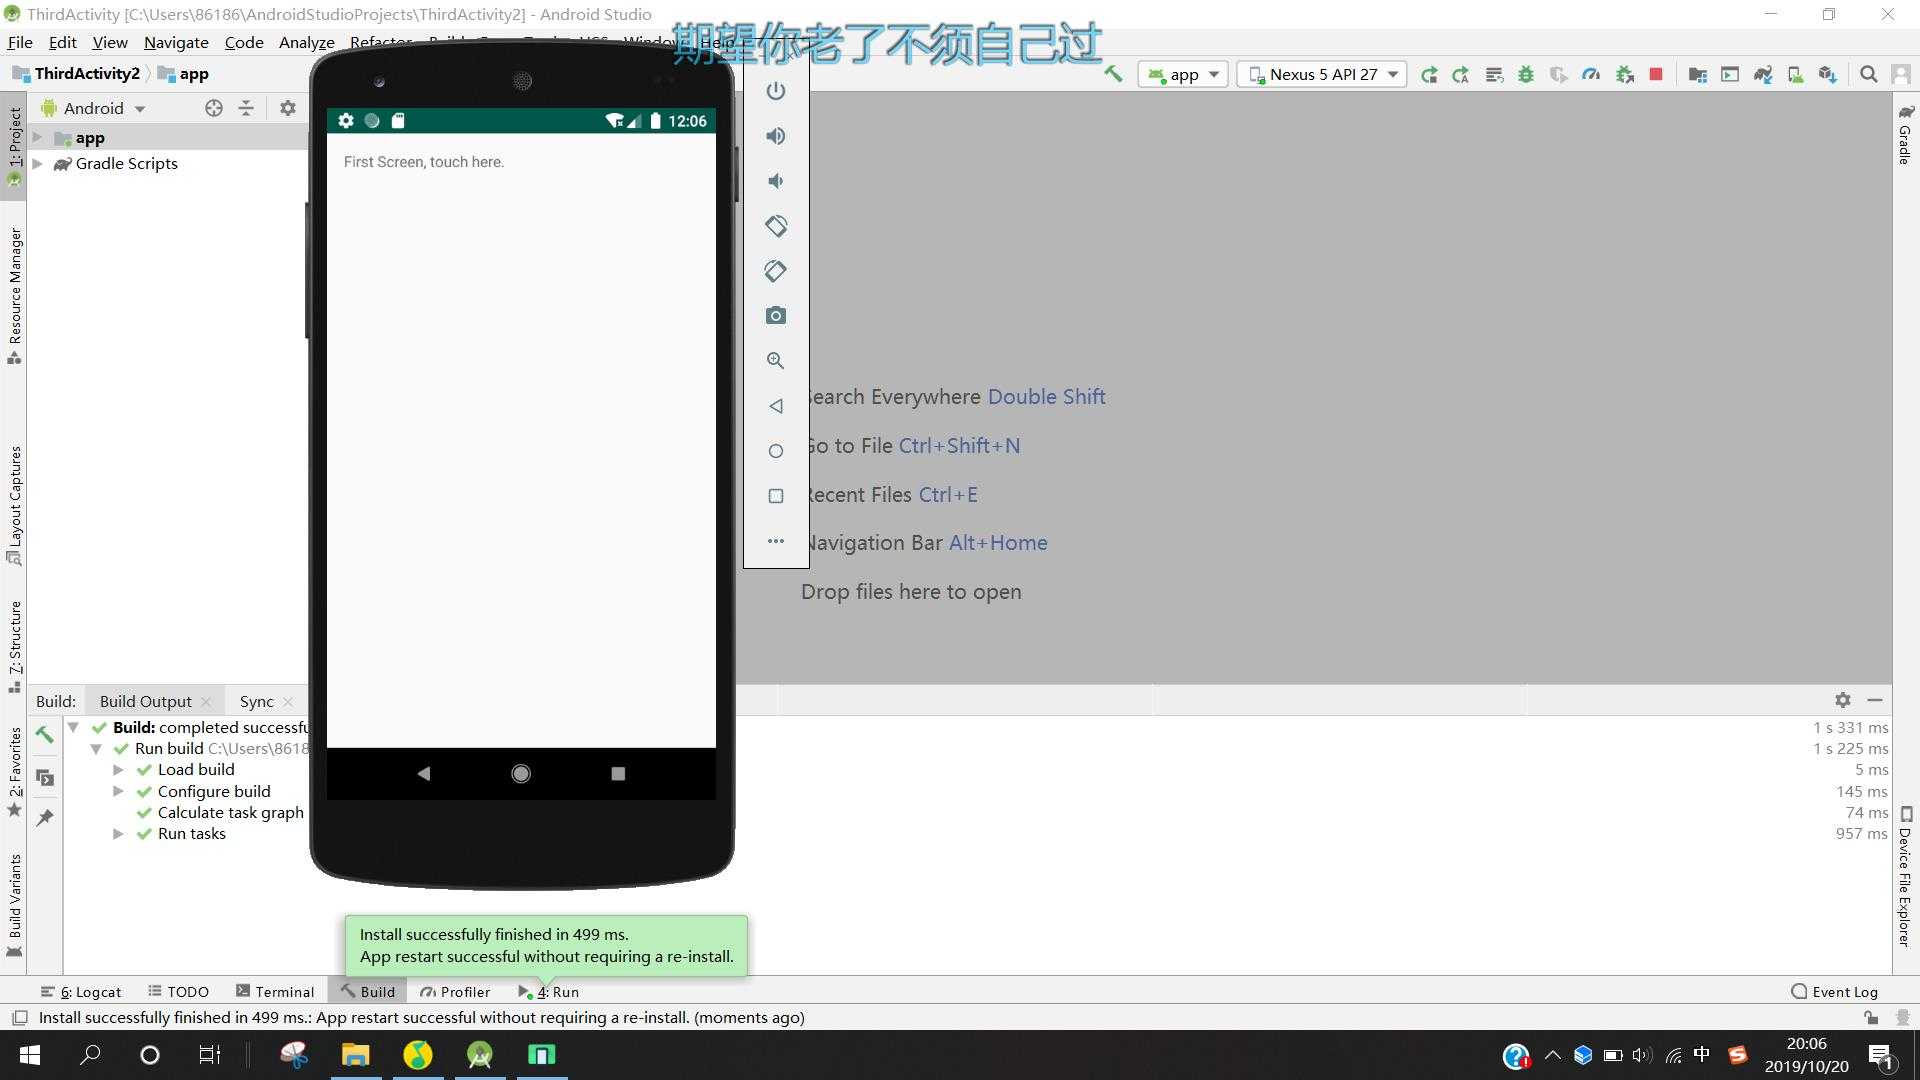
Task: Toggle the Device File Explorer panel
Action: [x=1905, y=876]
